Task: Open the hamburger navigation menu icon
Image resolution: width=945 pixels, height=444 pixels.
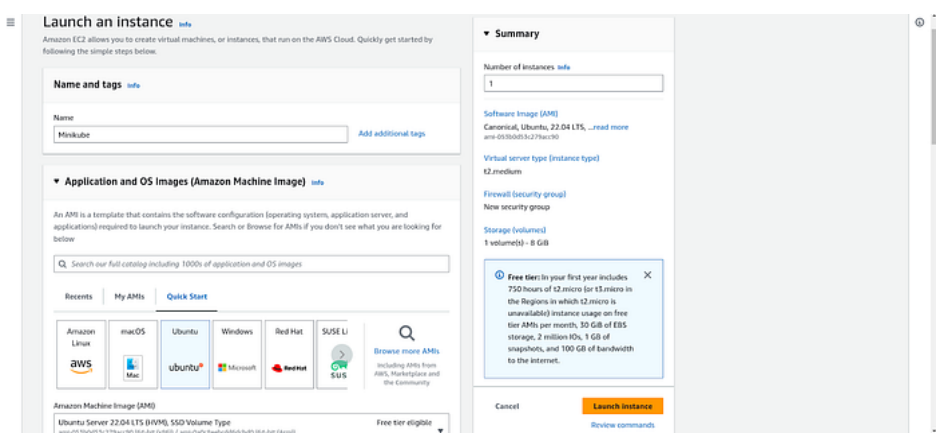Action: pyautogui.click(x=10, y=22)
